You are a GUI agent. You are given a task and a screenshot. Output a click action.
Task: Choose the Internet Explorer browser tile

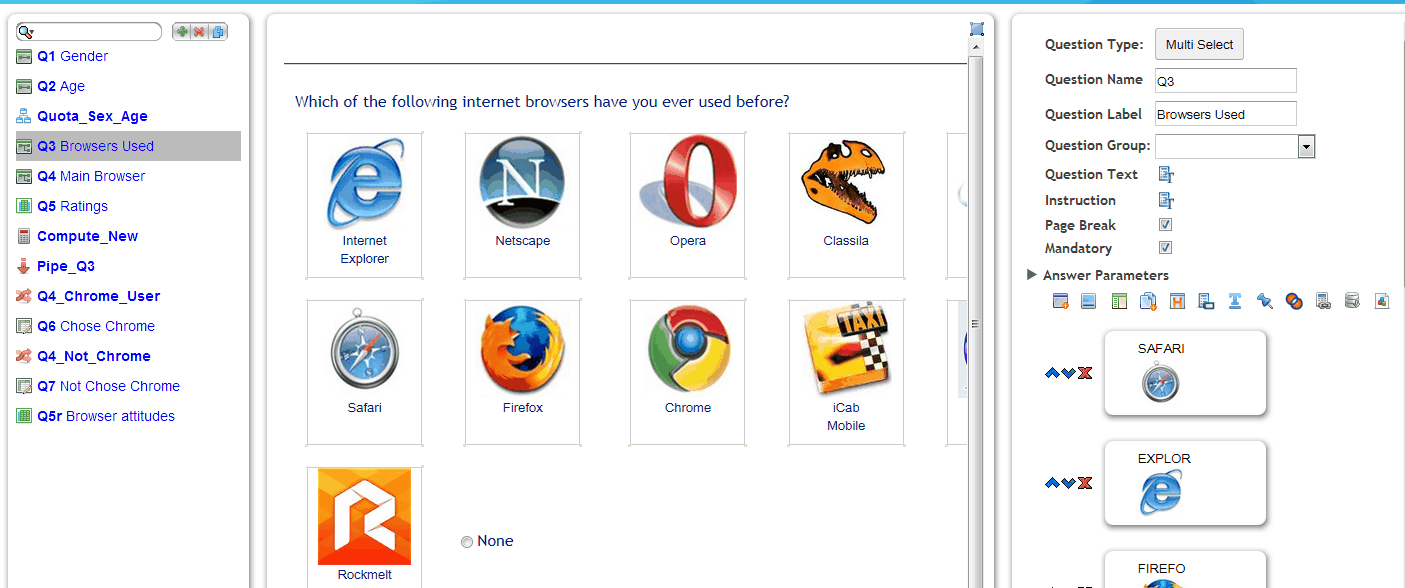[364, 205]
